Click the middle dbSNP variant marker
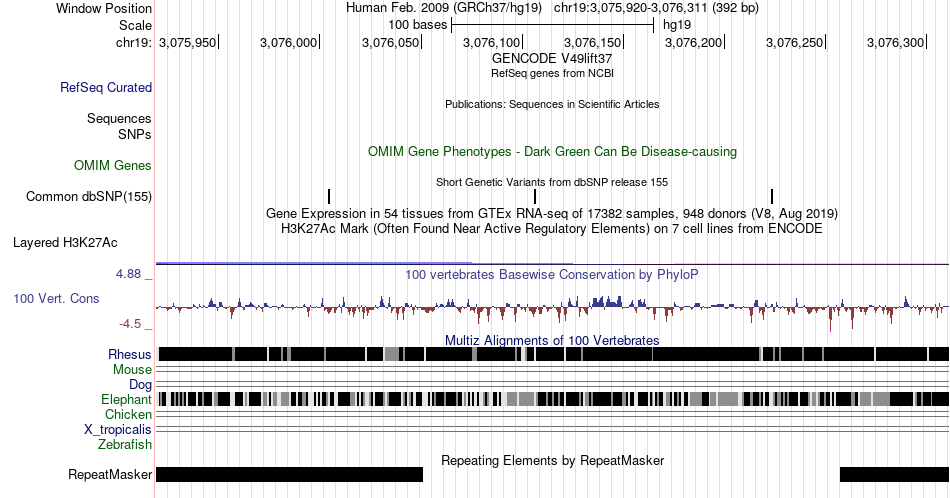Screen dimensions: 950x498 pyautogui.click(x=535, y=196)
